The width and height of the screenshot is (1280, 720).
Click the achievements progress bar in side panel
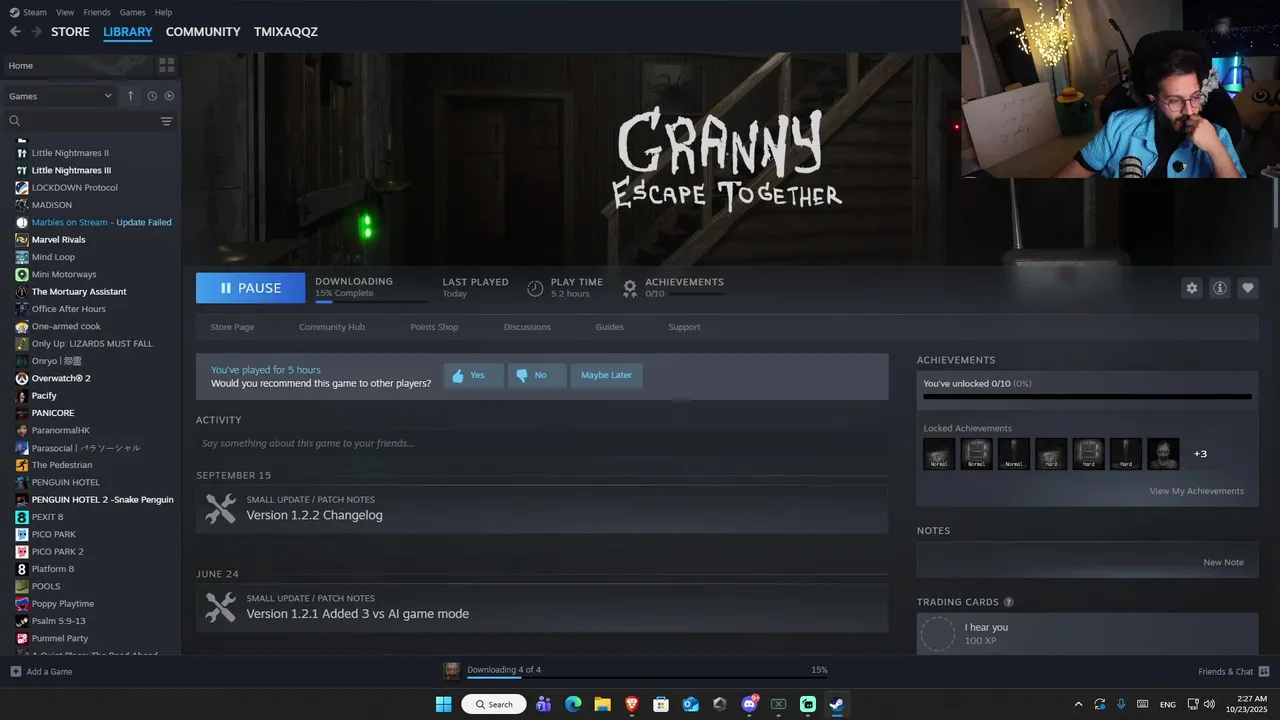(x=1087, y=397)
